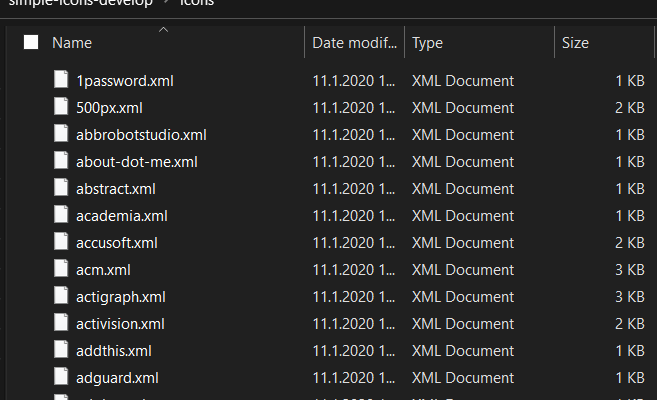Click the abstract.xml file icon

(x=61, y=188)
